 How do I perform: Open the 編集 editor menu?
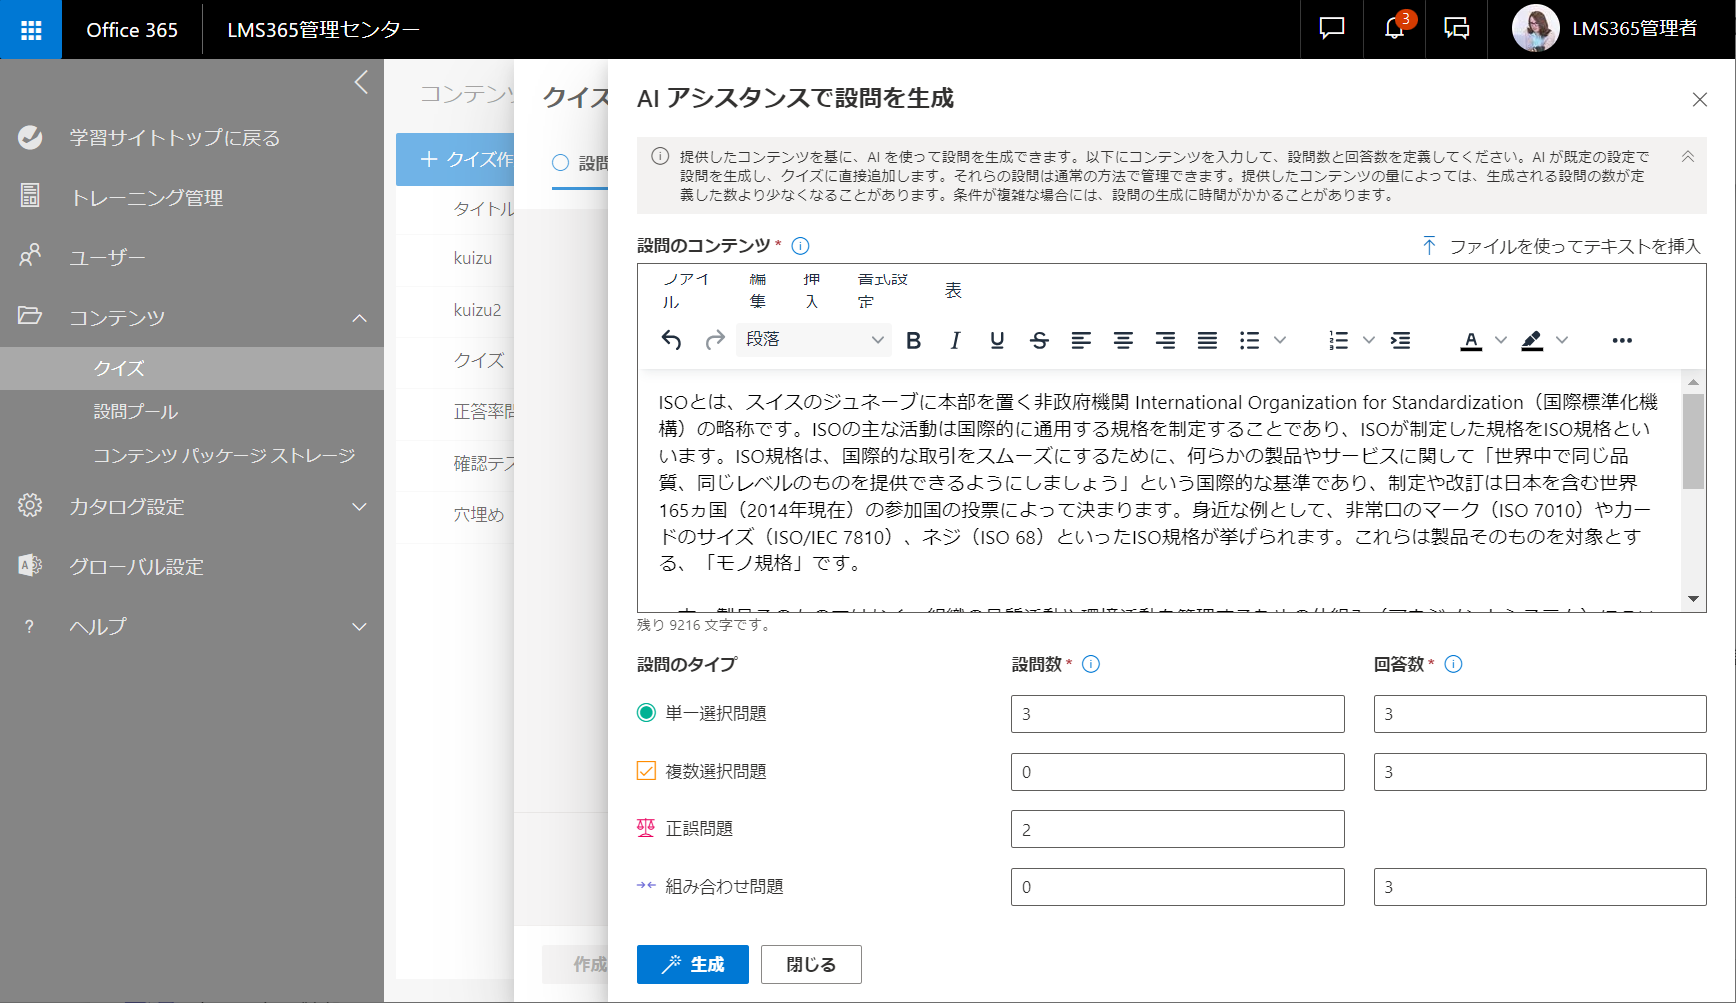(x=758, y=290)
